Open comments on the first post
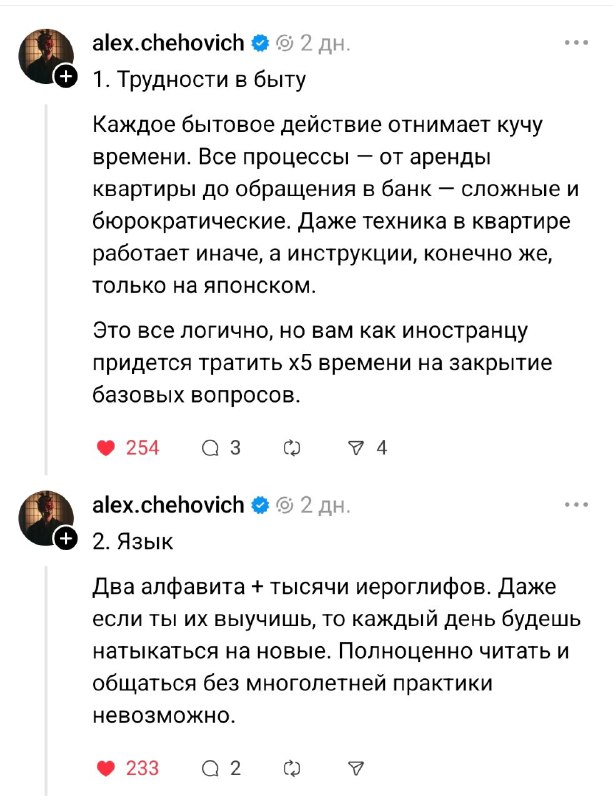This screenshot has height=800, width=613. 211,449
